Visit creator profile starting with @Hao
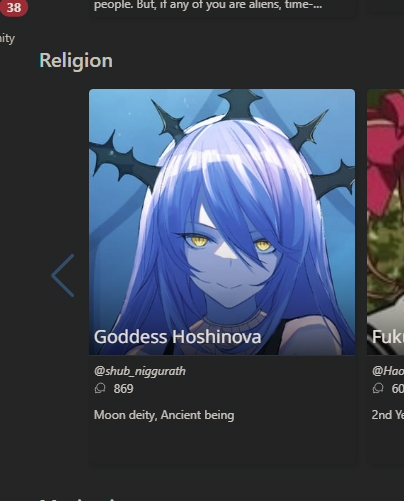 pos(388,371)
